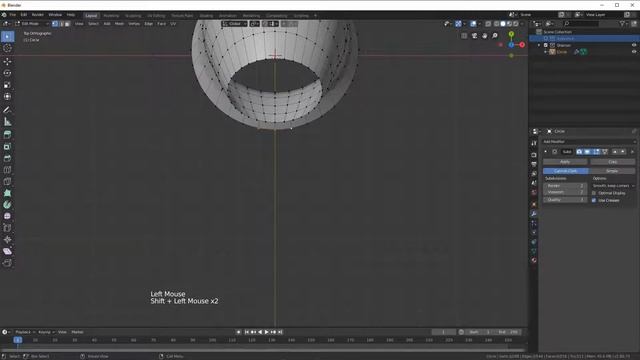Adjust the Viewport subdivisions field
The image size is (640, 360).
(565, 192)
